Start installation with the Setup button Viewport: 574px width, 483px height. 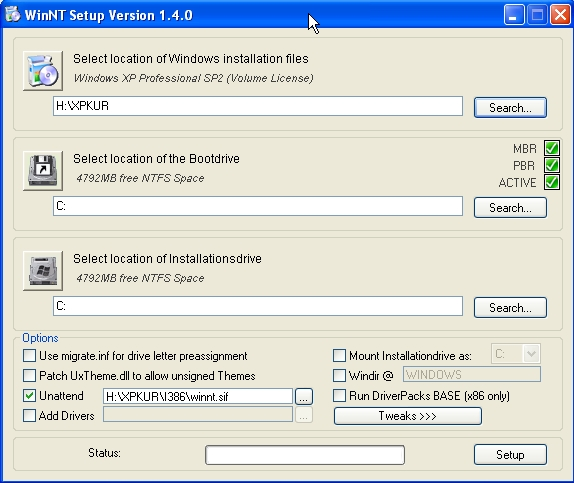(510, 454)
